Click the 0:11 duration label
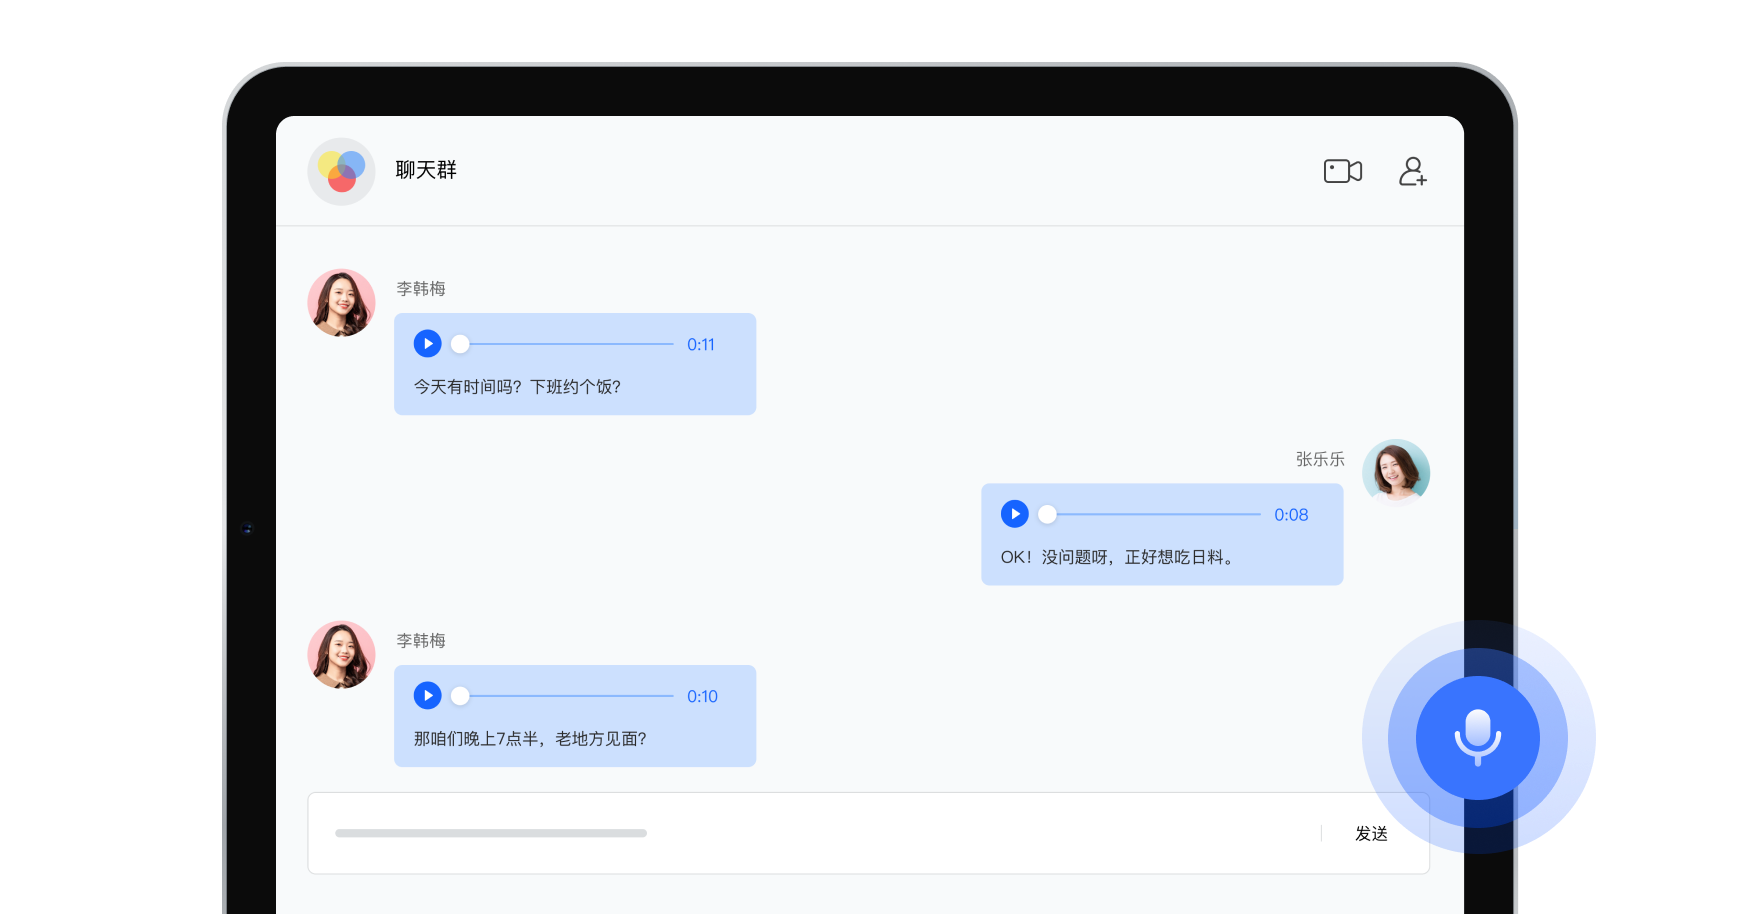1740x914 pixels. pyautogui.click(x=701, y=345)
